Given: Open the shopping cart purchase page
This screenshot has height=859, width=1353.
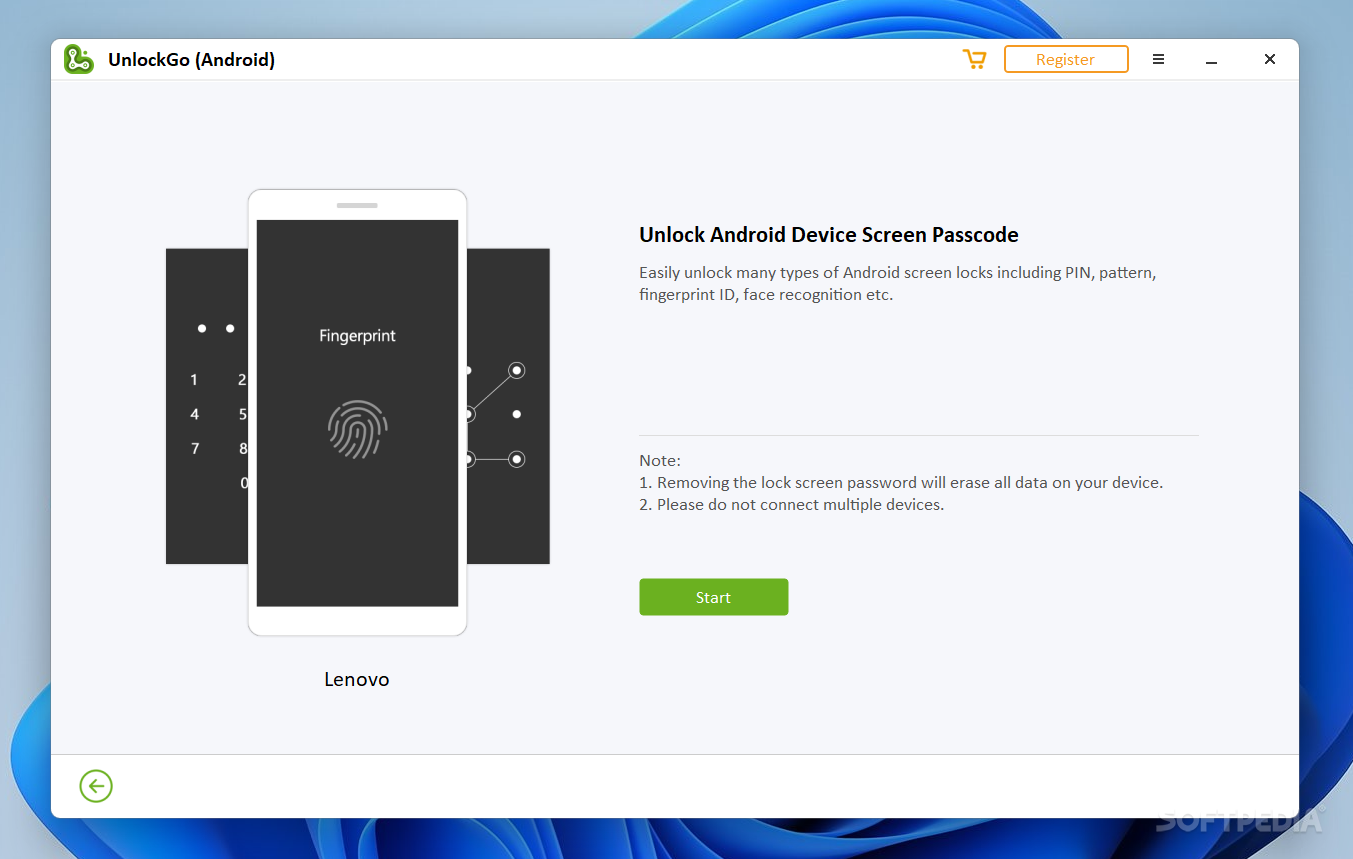Looking at the screenshot, I should pos(973,59).
